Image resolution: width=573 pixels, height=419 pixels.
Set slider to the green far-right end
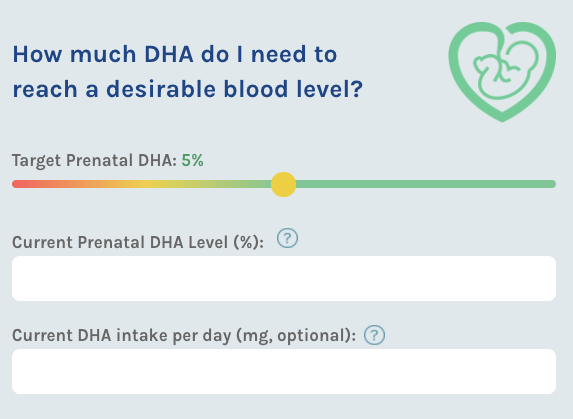[x=551, y=184]
